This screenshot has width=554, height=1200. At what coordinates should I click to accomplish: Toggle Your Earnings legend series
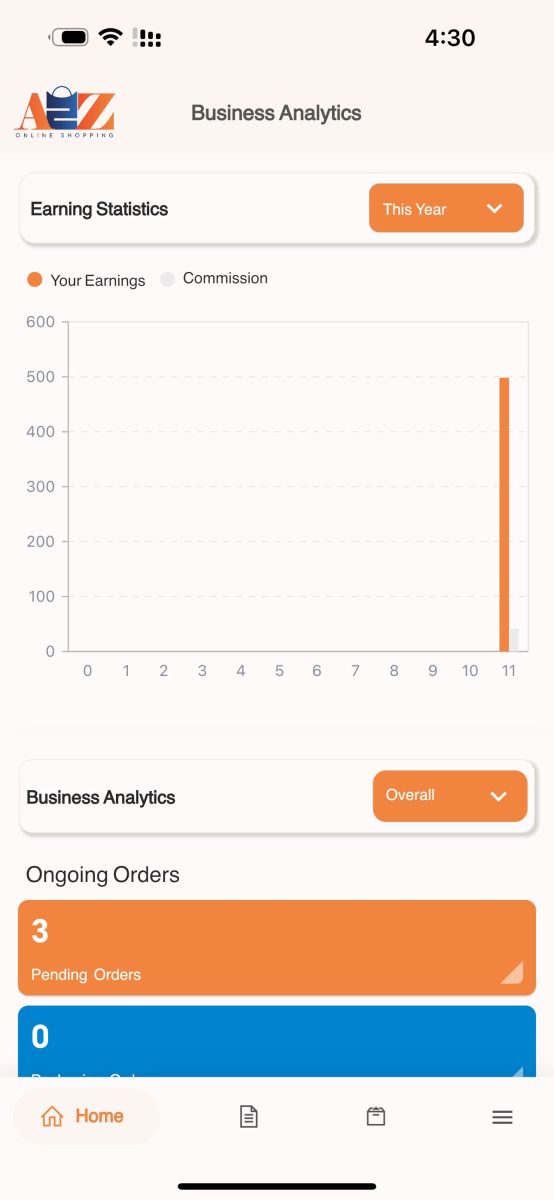86,280
